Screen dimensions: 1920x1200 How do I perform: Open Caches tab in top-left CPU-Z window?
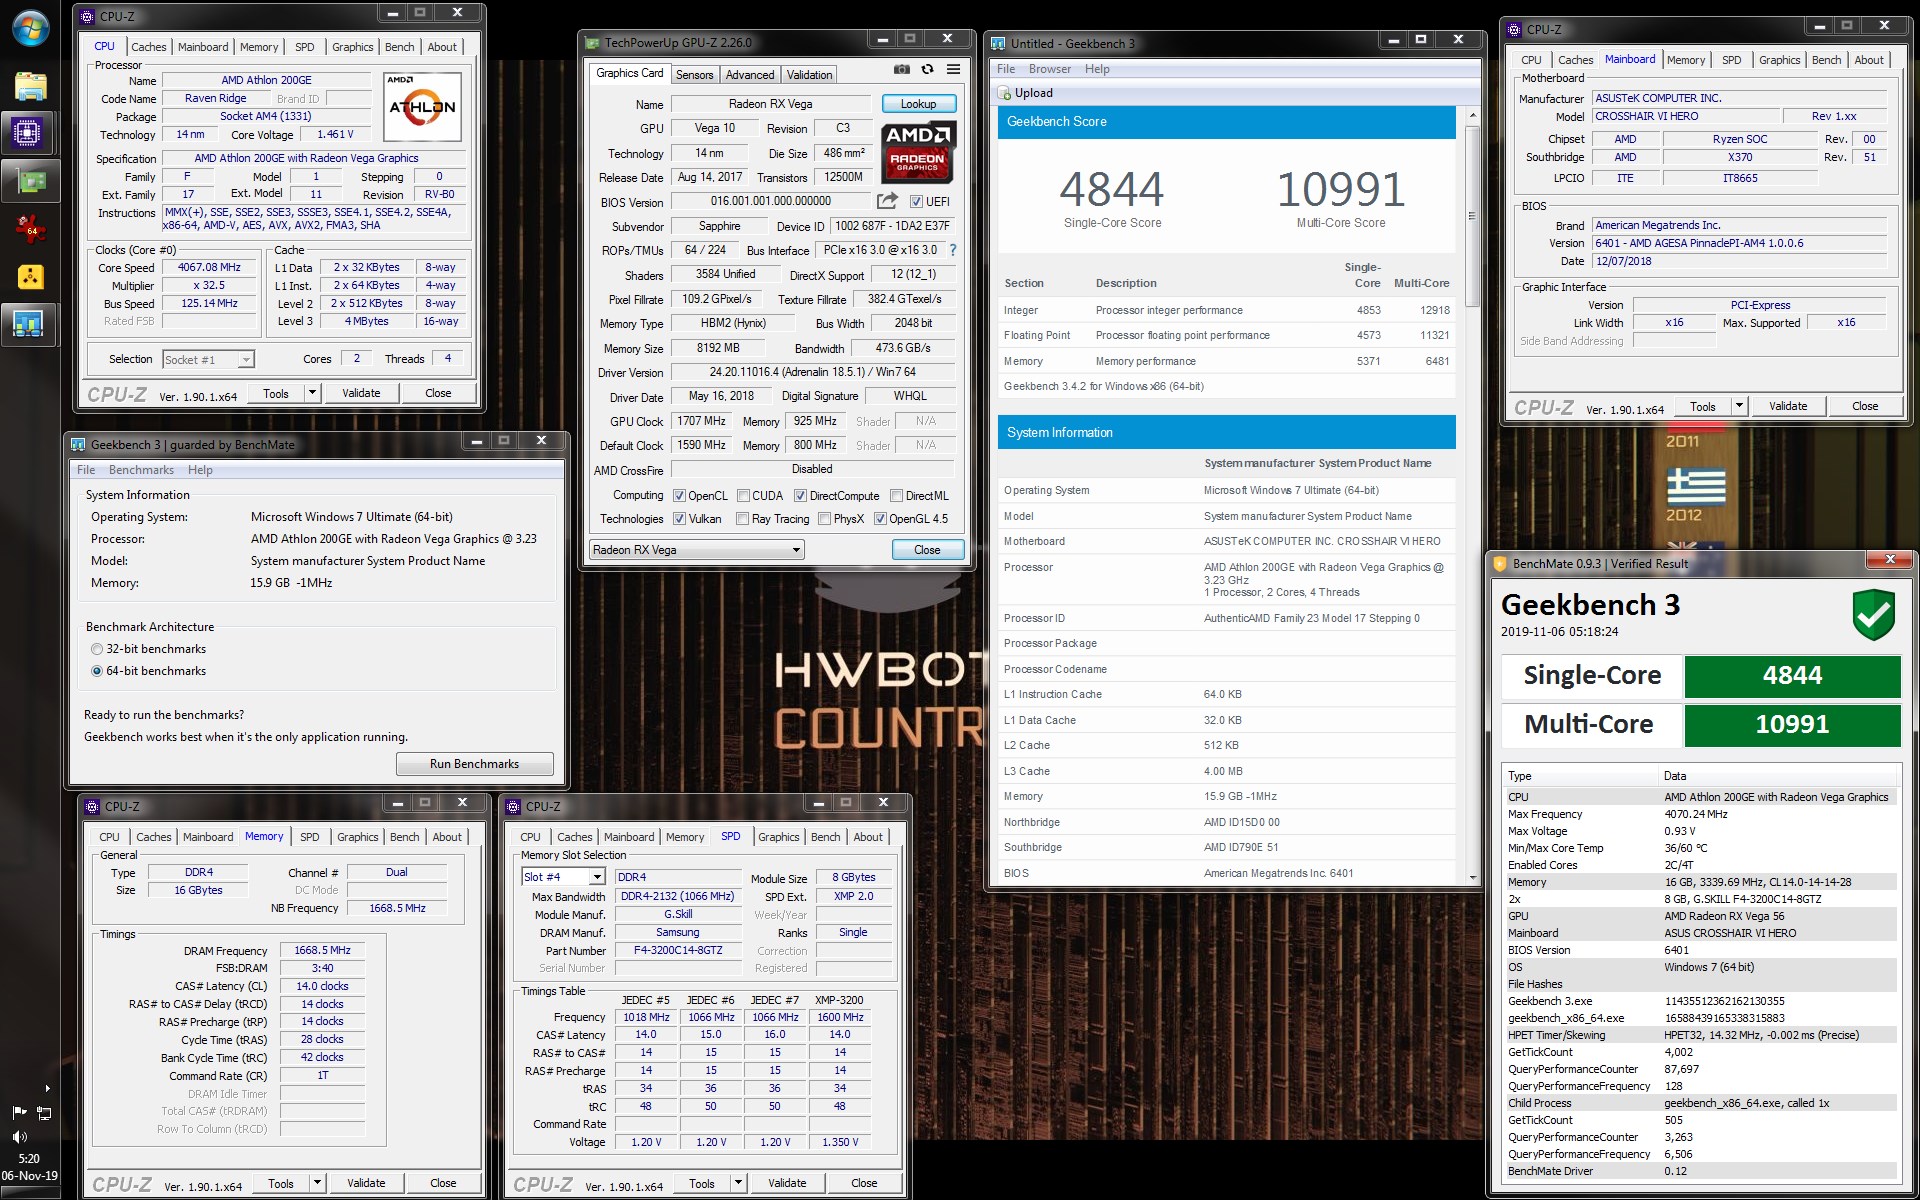point(149,47)
